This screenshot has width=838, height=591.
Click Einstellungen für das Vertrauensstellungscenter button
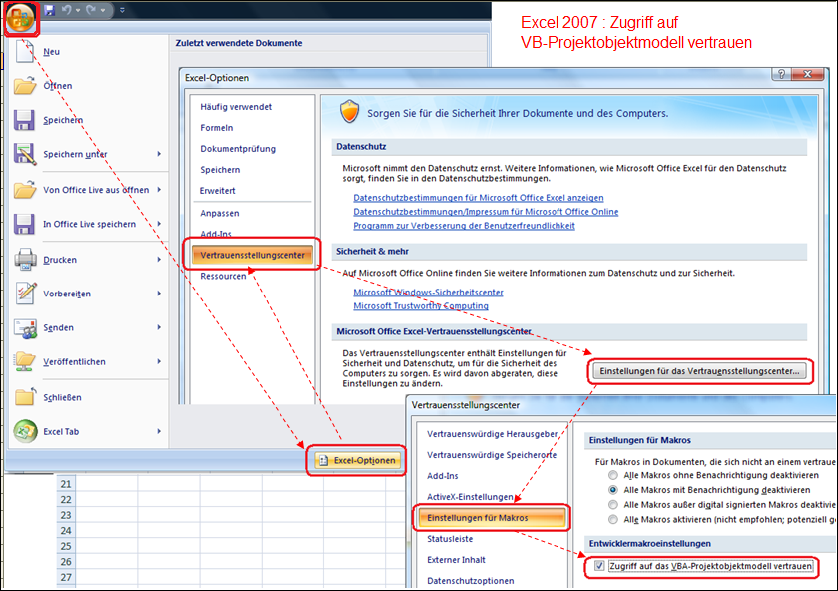(699, 371)
